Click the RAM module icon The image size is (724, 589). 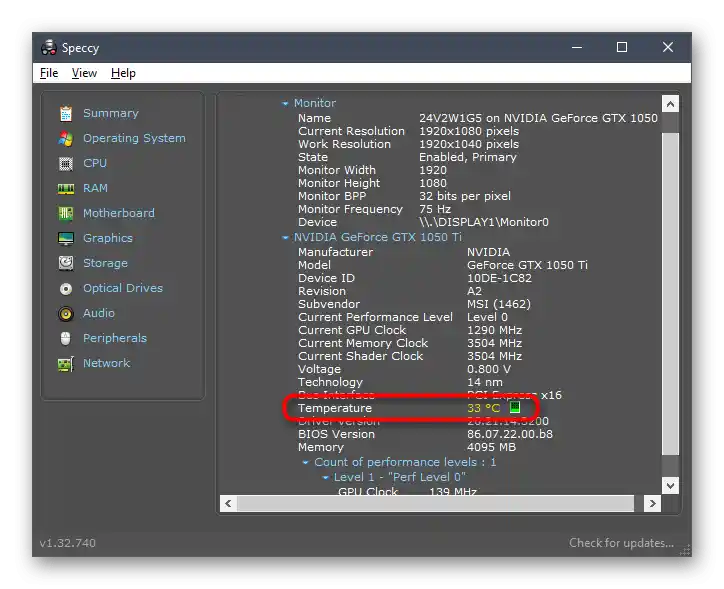click(66, 188)
